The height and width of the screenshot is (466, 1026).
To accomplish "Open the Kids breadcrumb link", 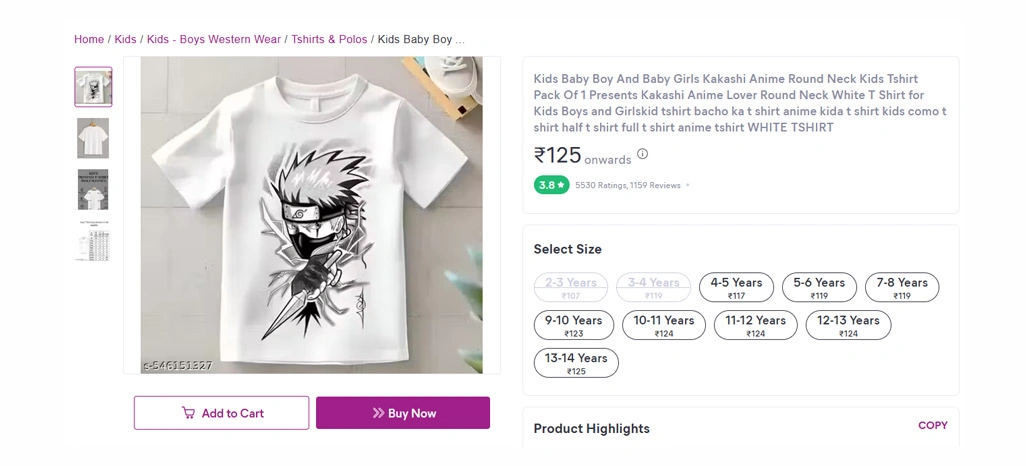I will [126, 39].
